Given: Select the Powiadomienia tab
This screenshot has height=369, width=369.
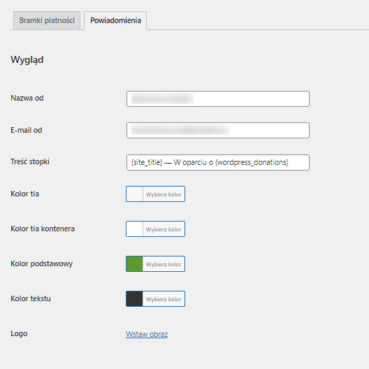Looking at the screenshot, I should [x=115, y=20].
